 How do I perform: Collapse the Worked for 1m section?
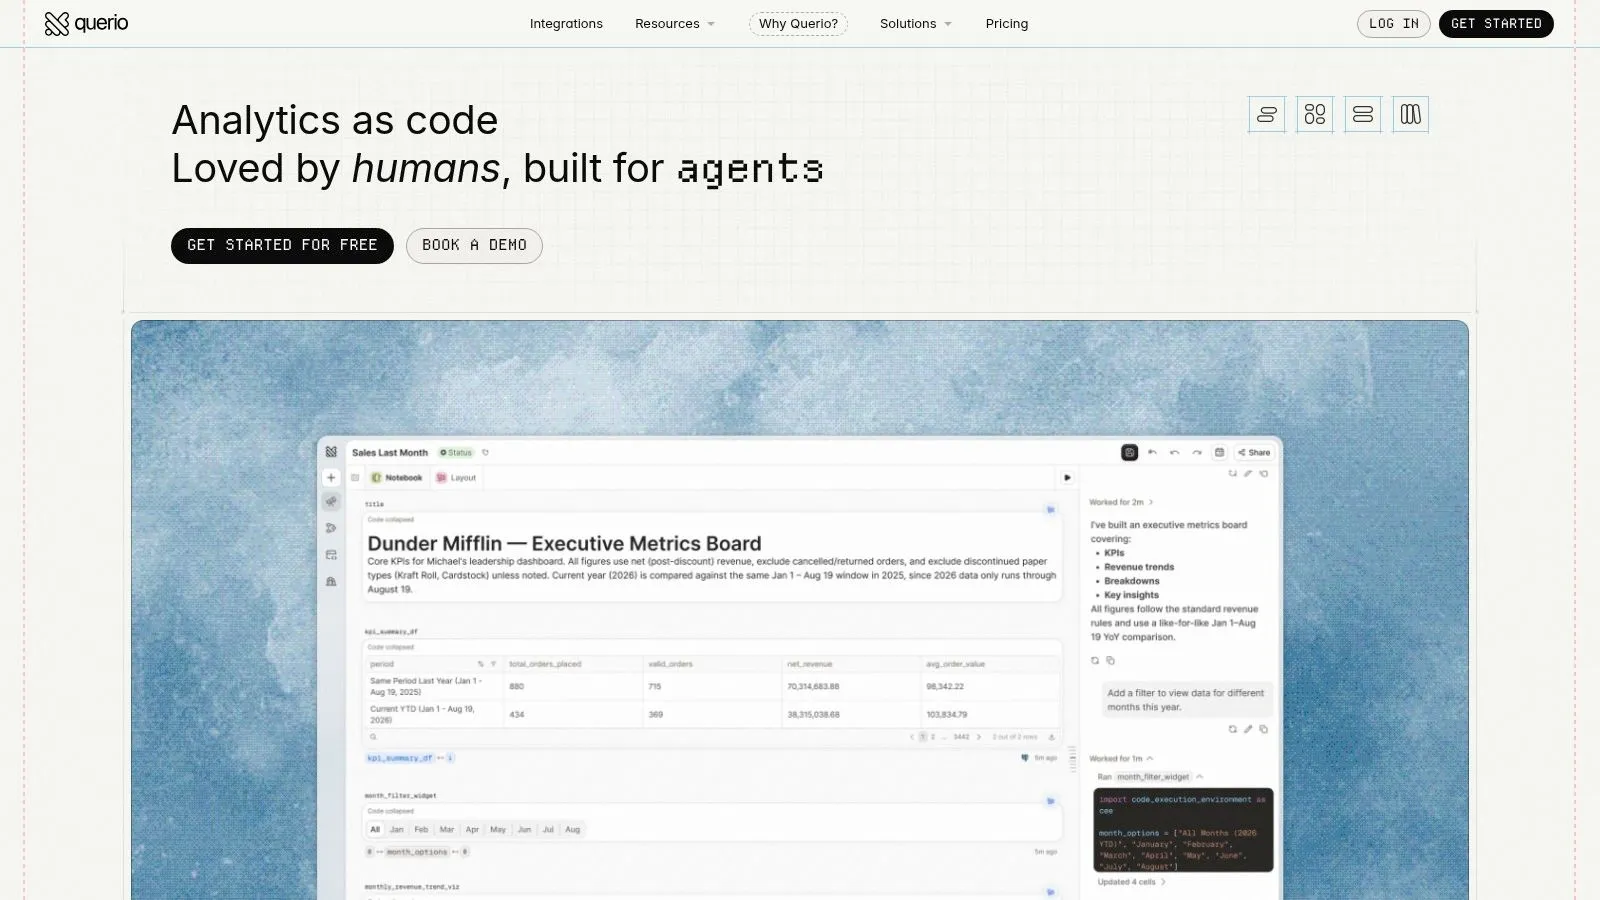click(x=1121, y=758)
